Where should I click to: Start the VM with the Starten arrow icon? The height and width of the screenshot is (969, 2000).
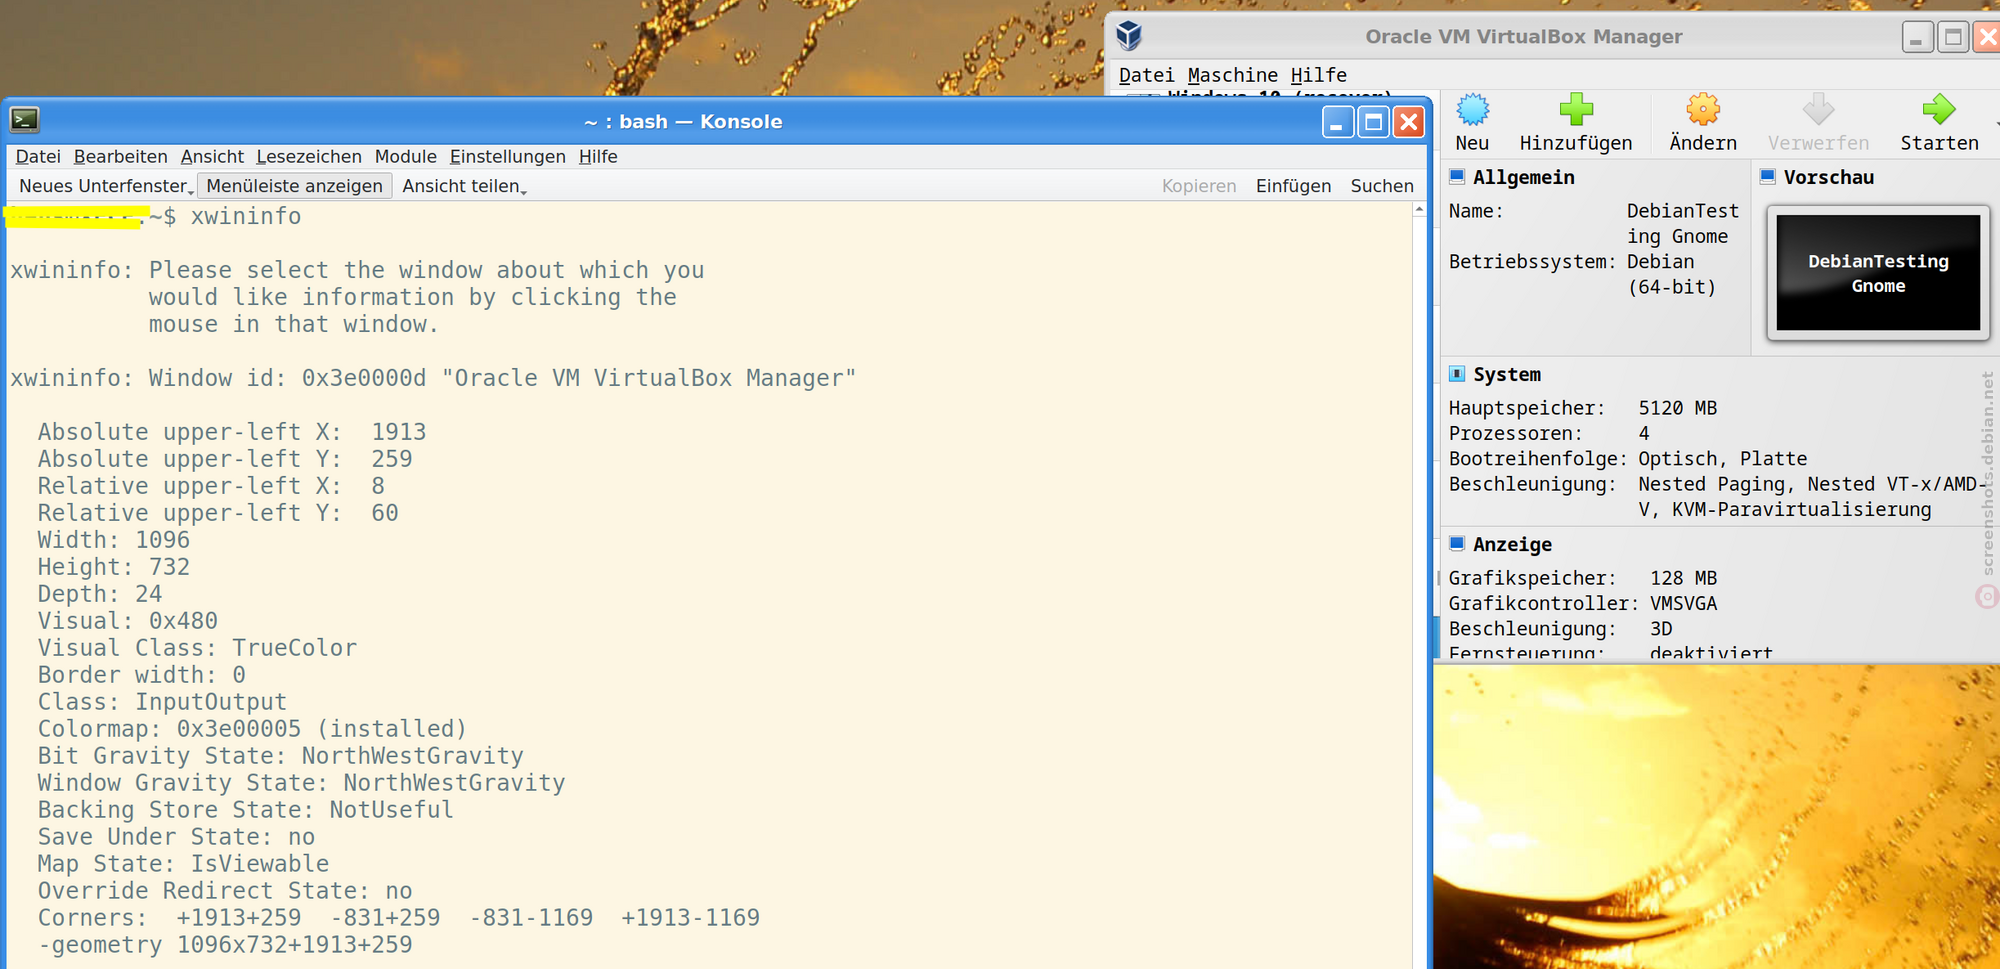1939,109
